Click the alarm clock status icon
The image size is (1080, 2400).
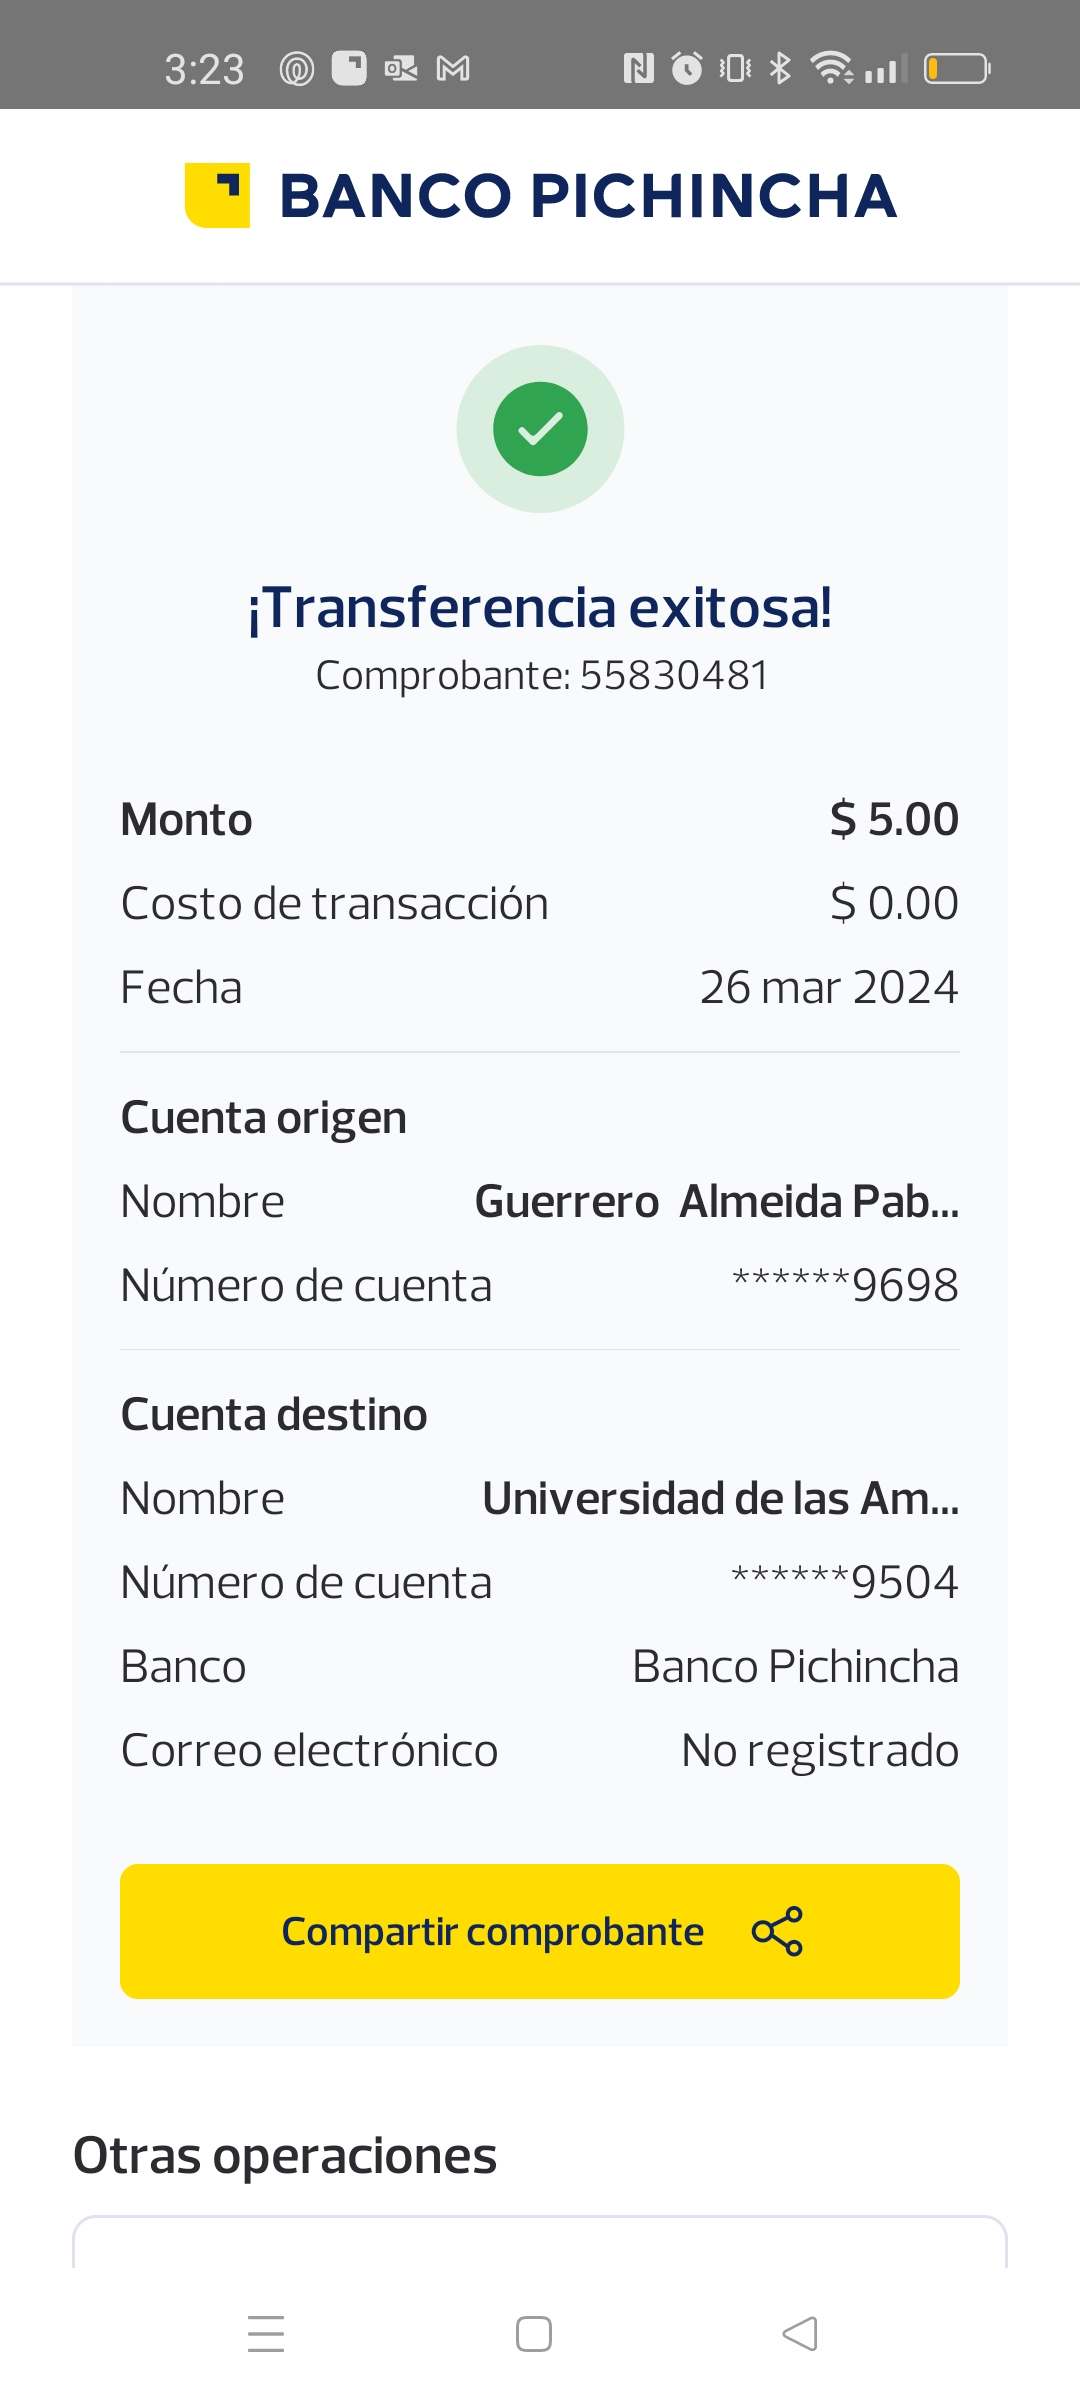687,69
